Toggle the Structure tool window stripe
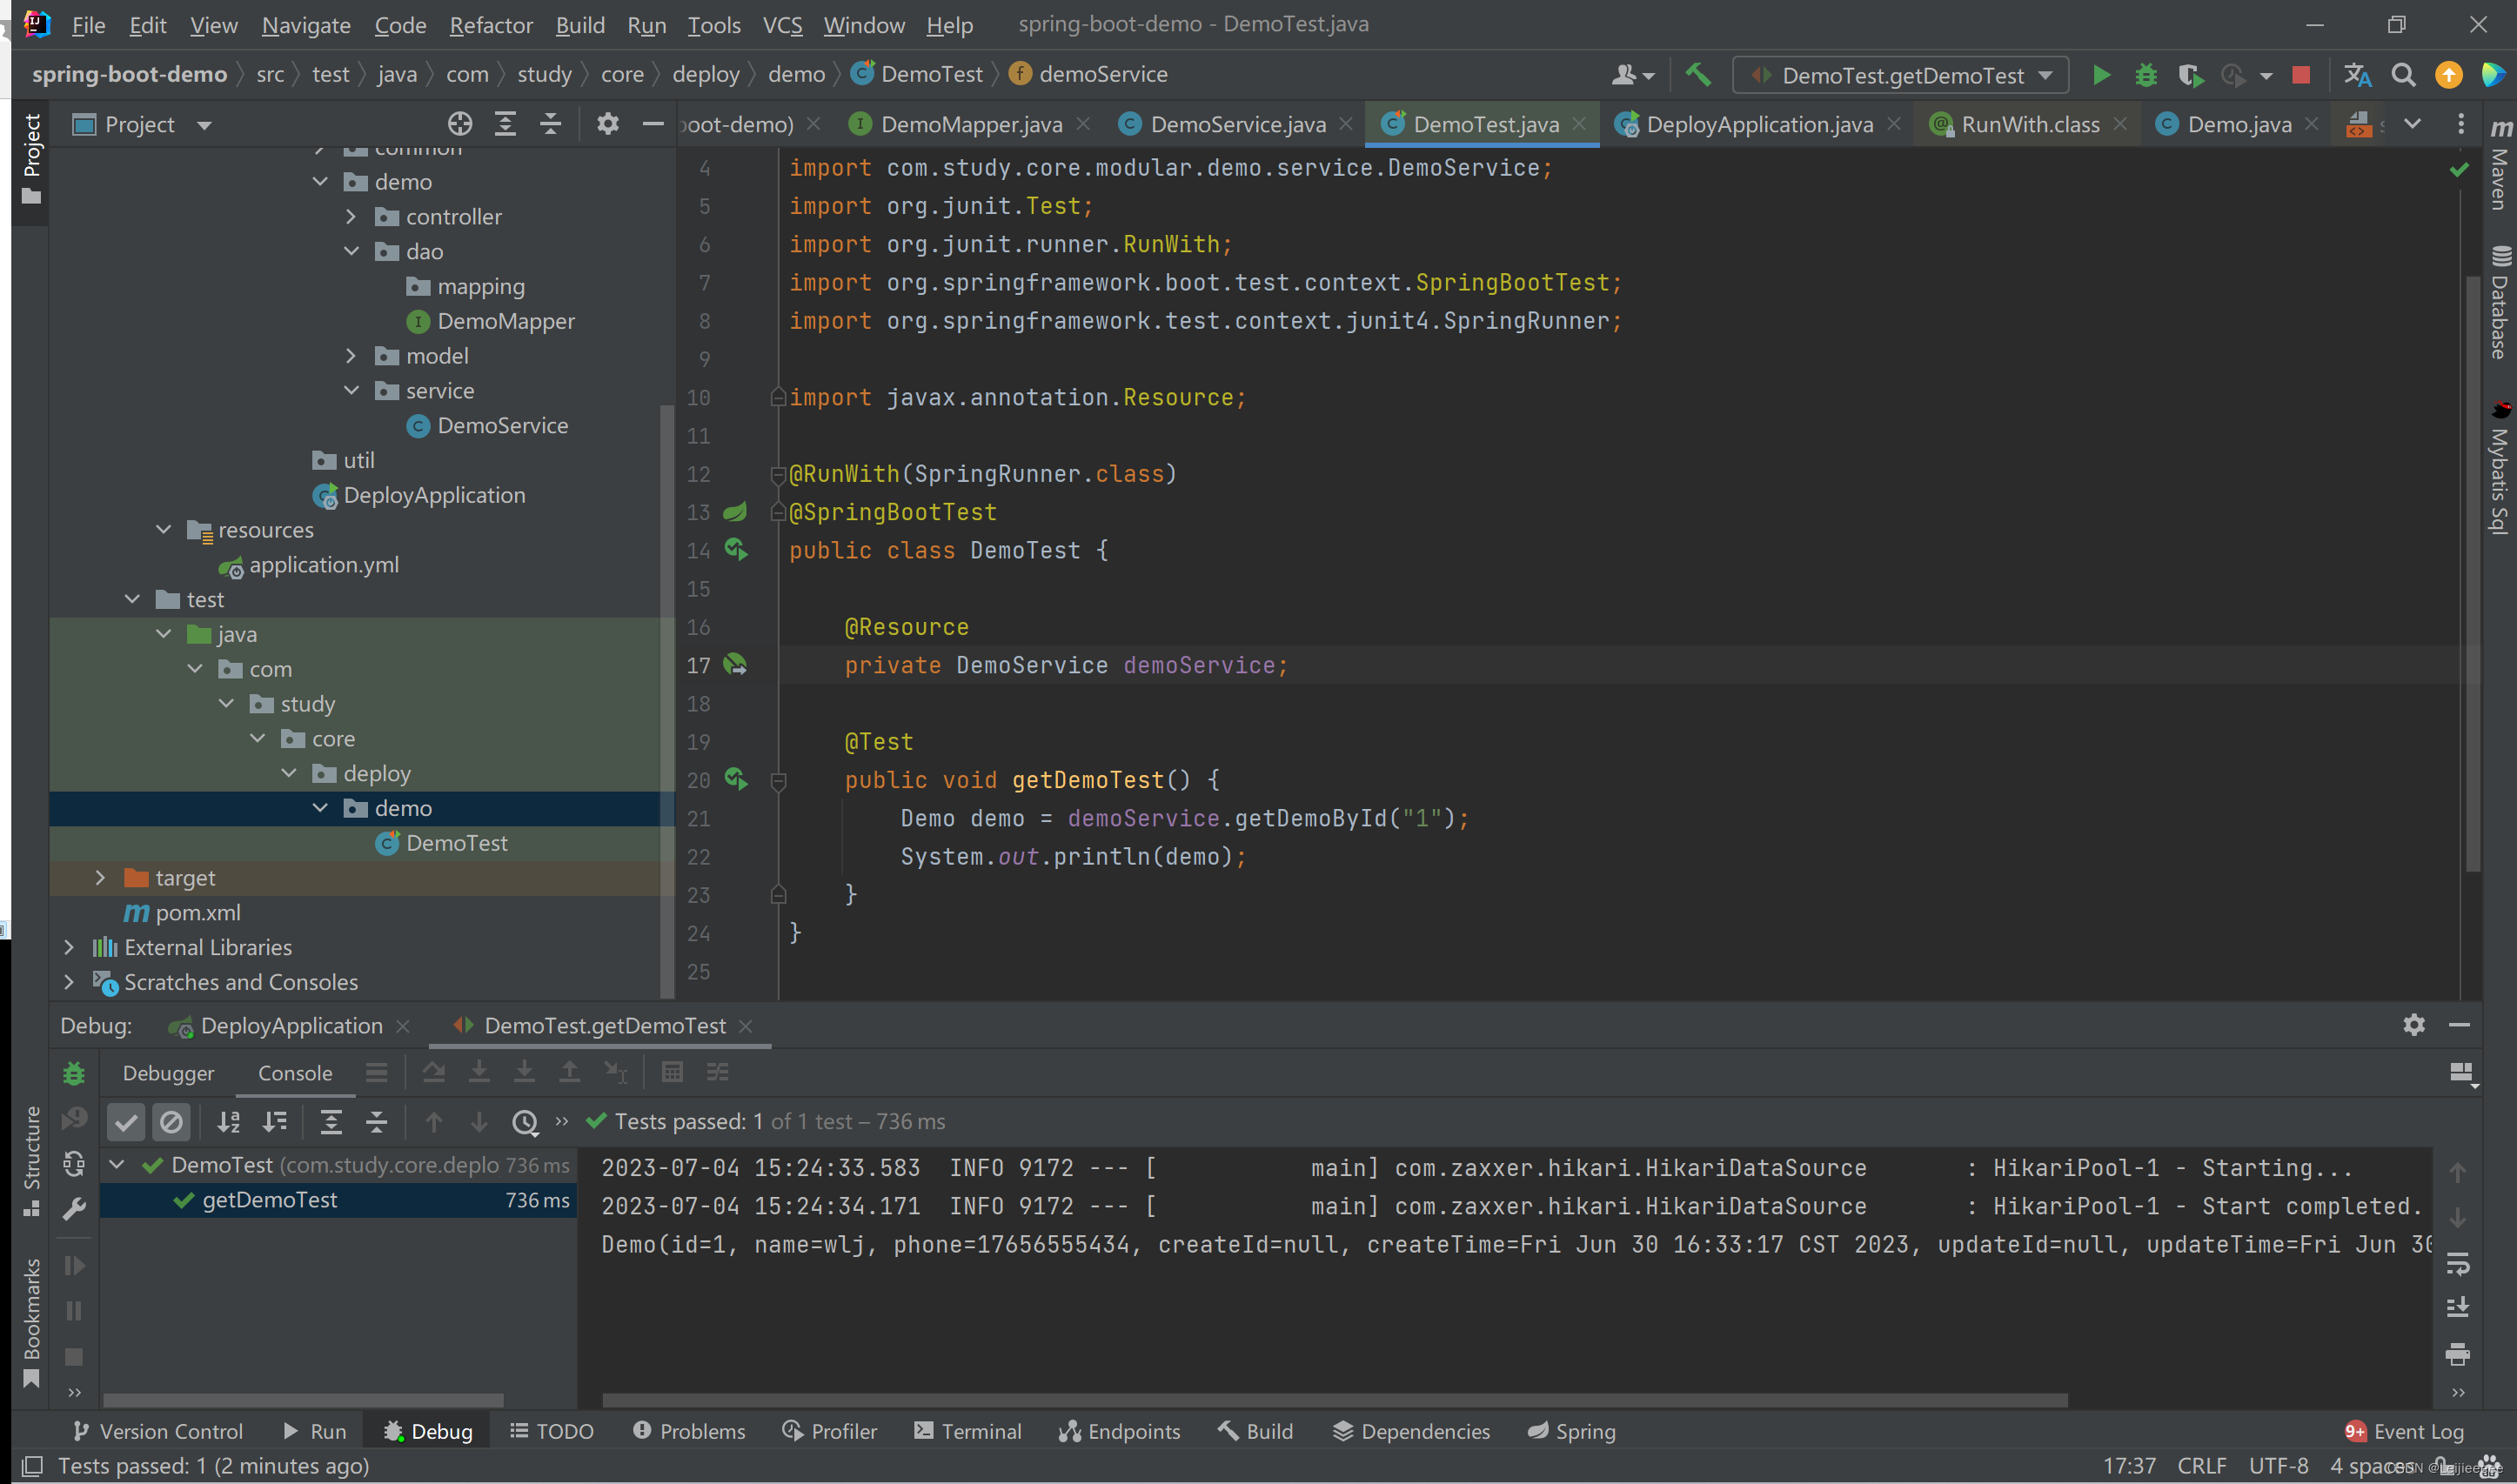This screenshot has width=2517, height=1484. pos(31,1160)
